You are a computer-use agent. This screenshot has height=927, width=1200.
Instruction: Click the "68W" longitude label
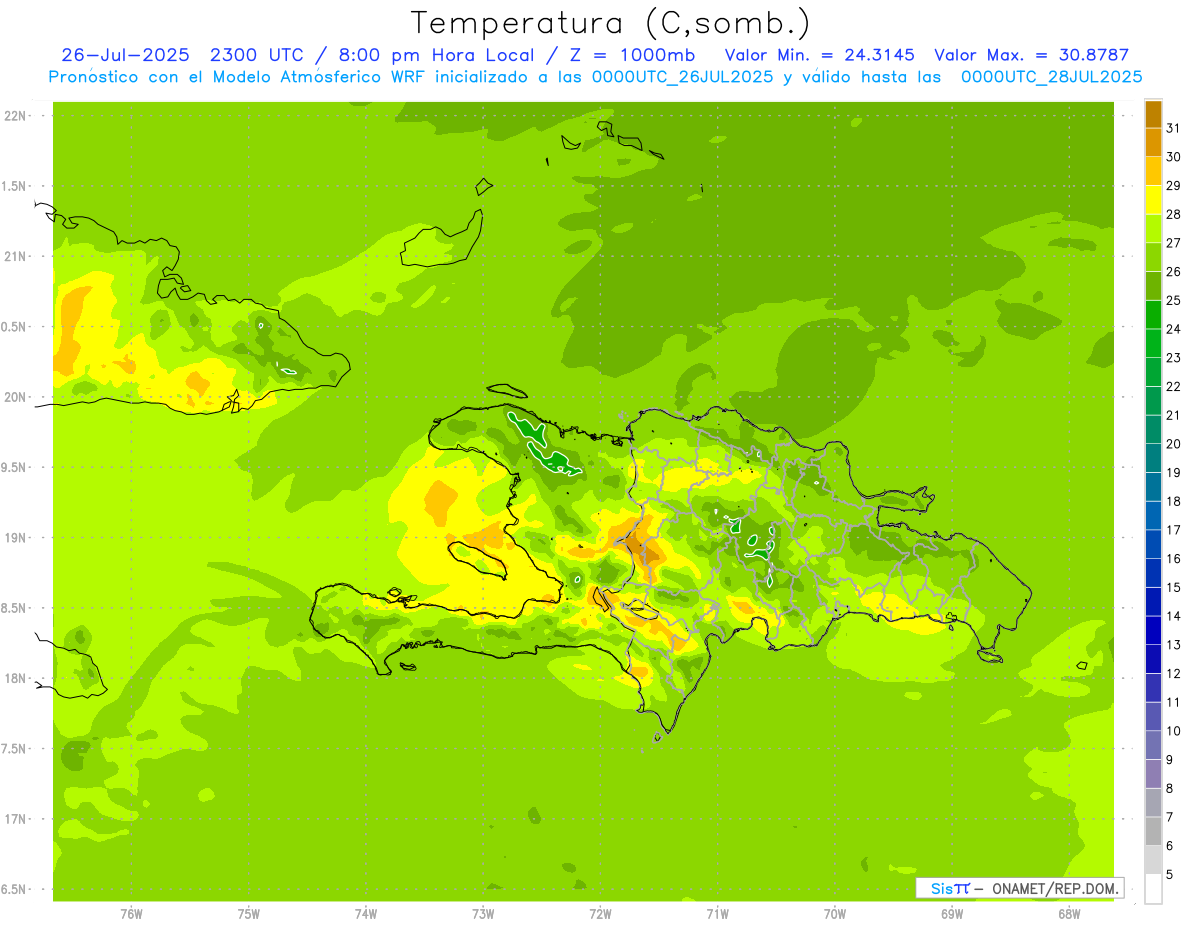pos(1069,914)
